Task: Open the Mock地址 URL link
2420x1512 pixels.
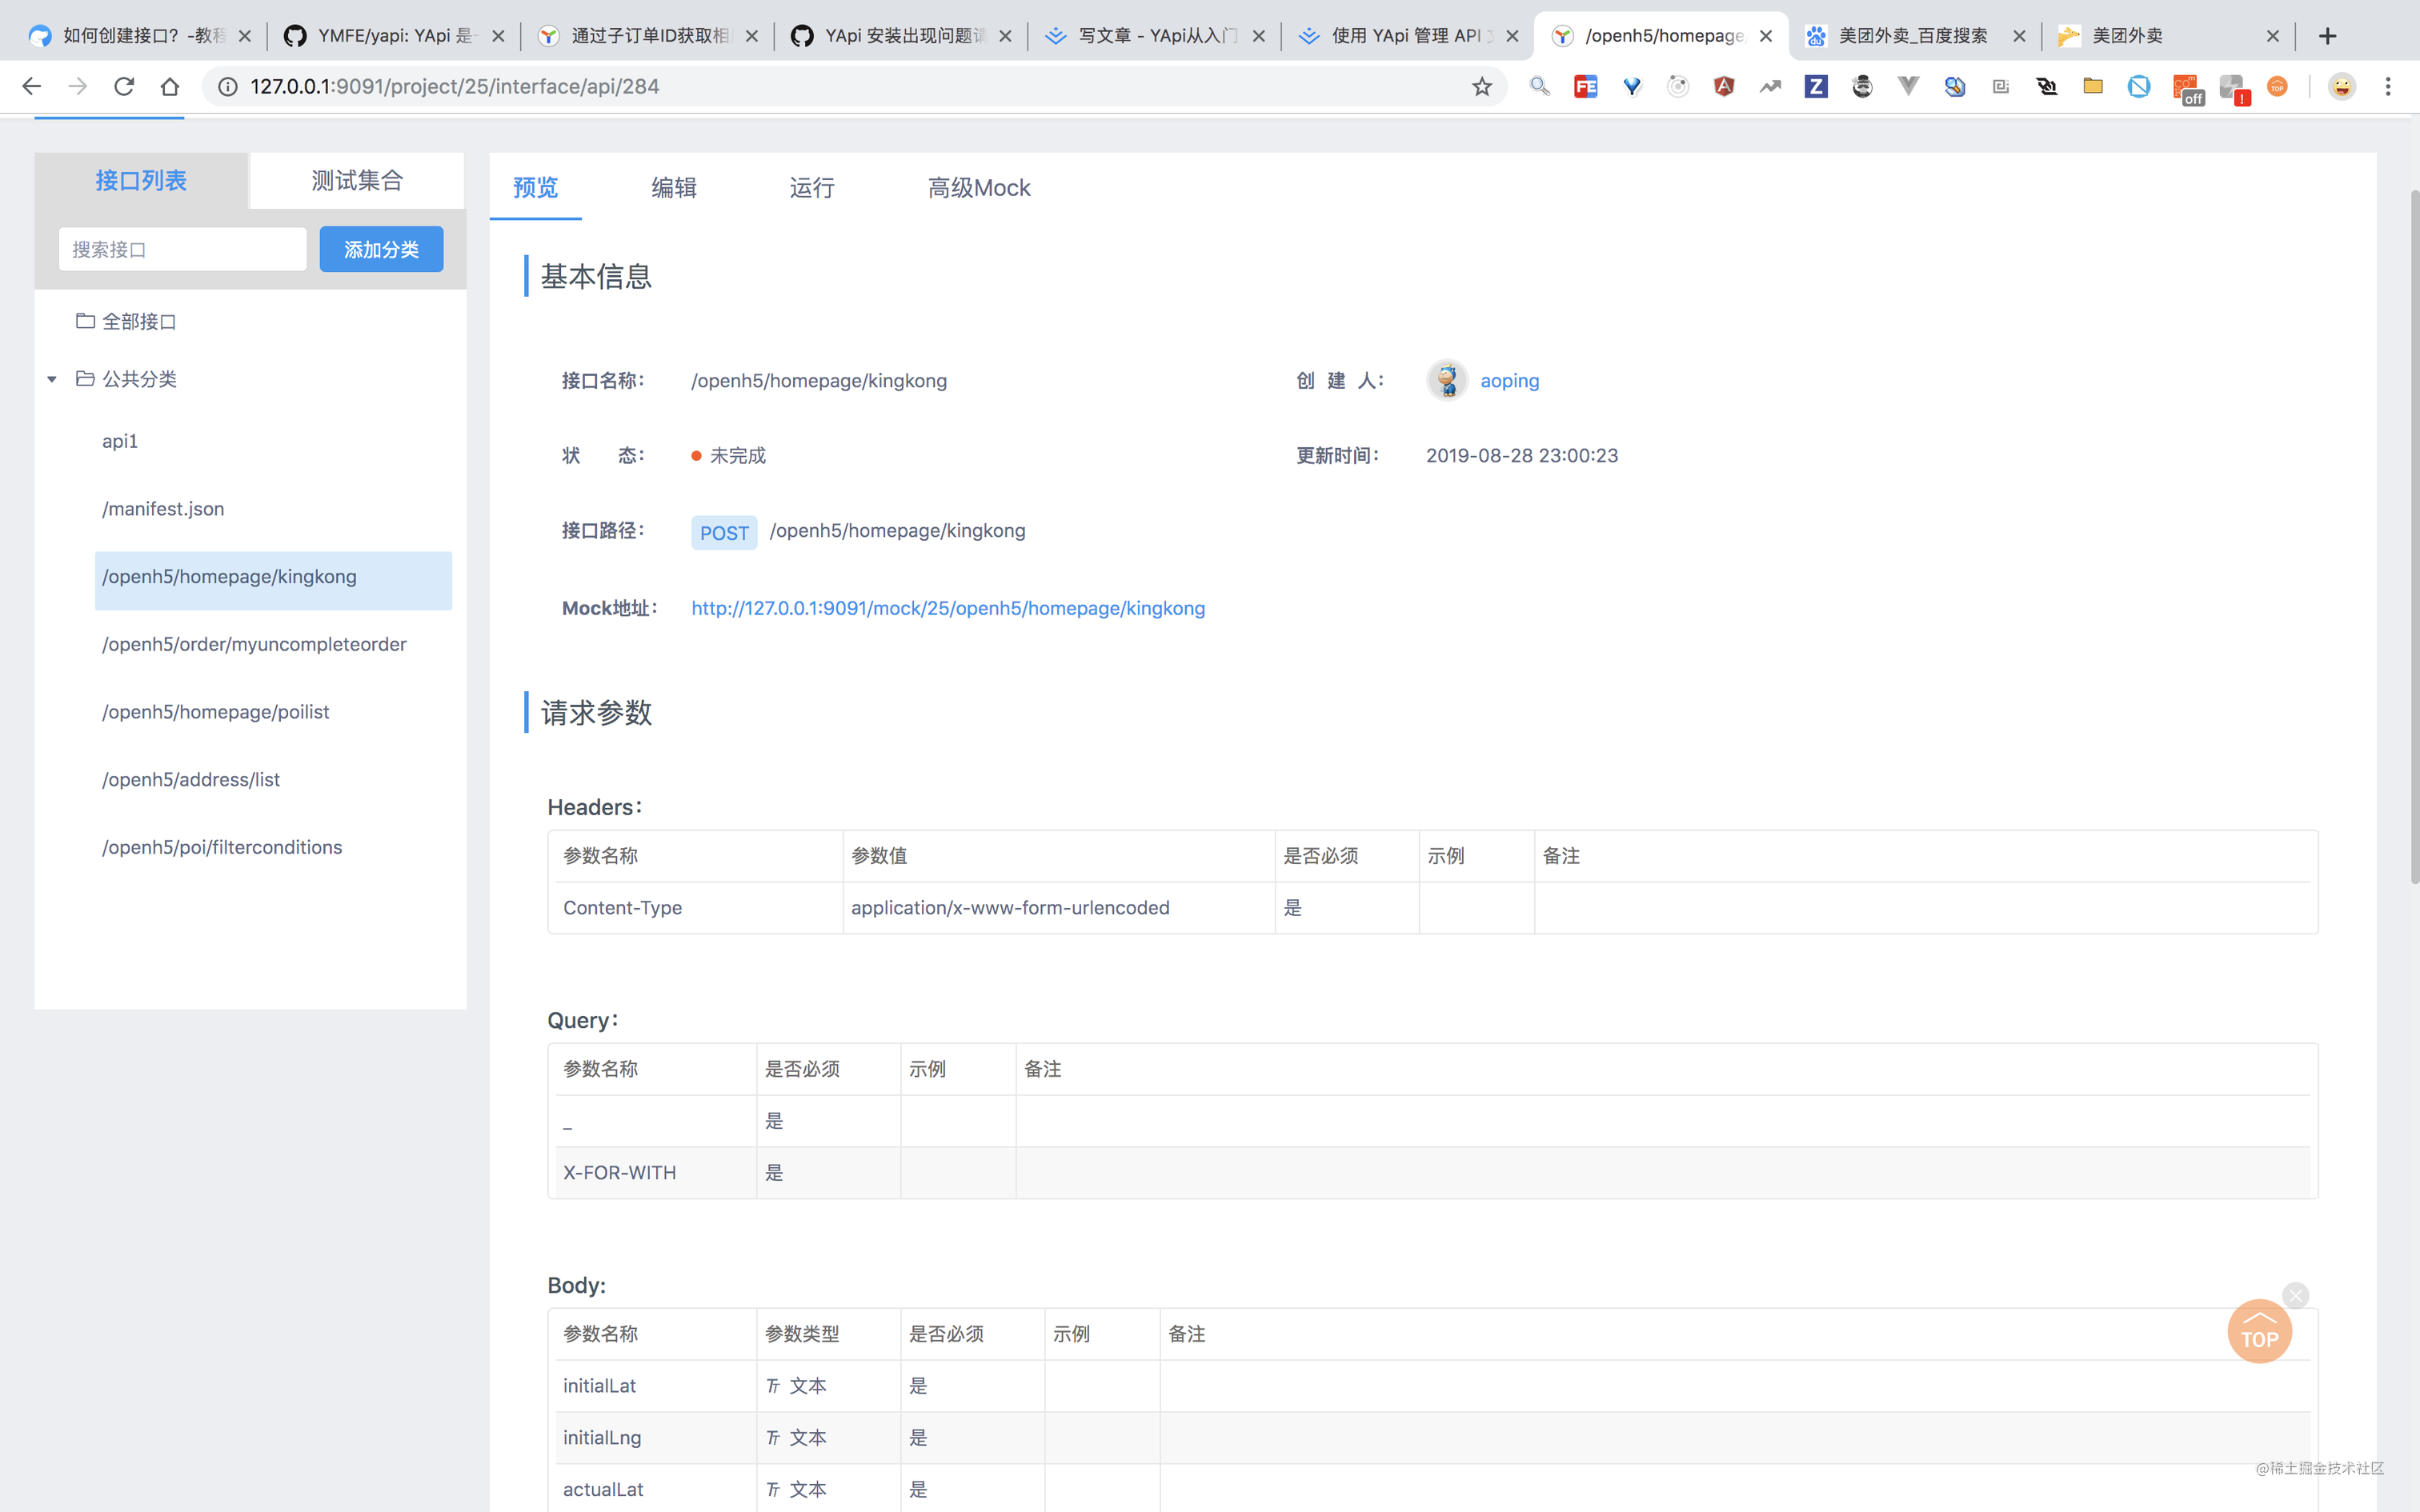Action: pos(948,608)
